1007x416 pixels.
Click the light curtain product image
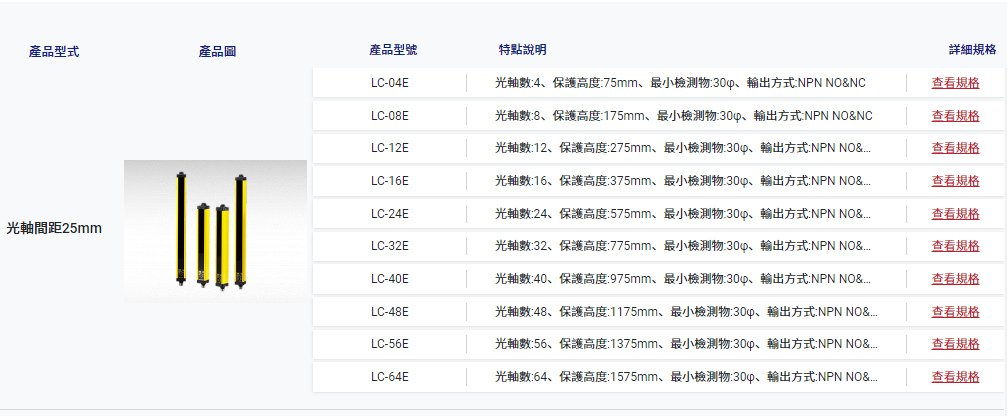point(215,231)
